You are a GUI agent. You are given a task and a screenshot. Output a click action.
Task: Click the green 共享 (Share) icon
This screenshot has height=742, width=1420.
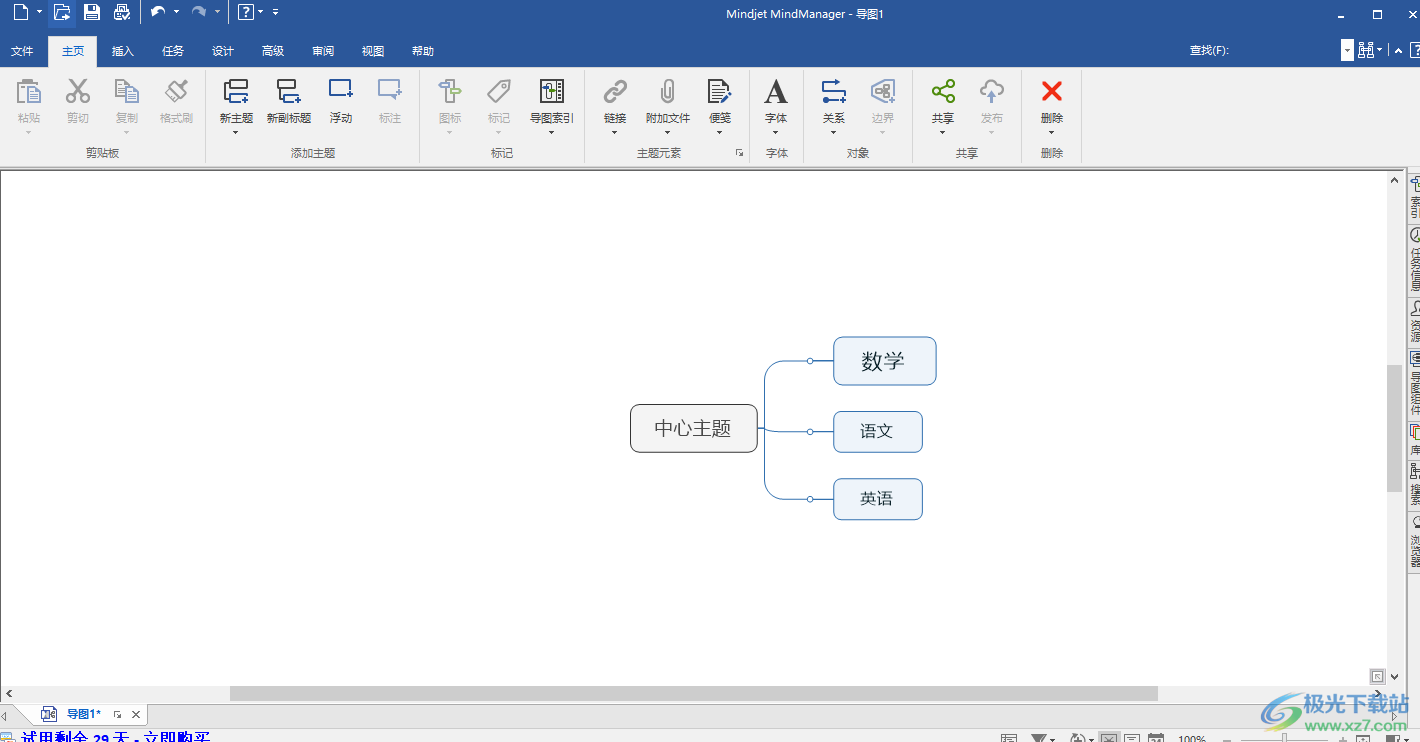click(943, 92)
